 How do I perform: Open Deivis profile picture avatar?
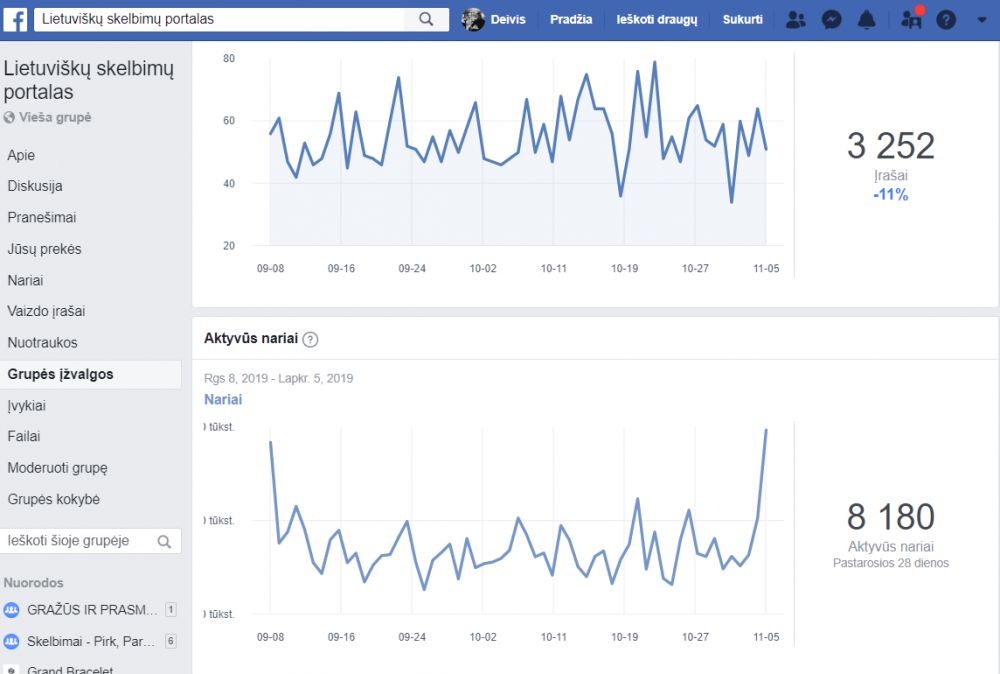(x=473, y=20)
